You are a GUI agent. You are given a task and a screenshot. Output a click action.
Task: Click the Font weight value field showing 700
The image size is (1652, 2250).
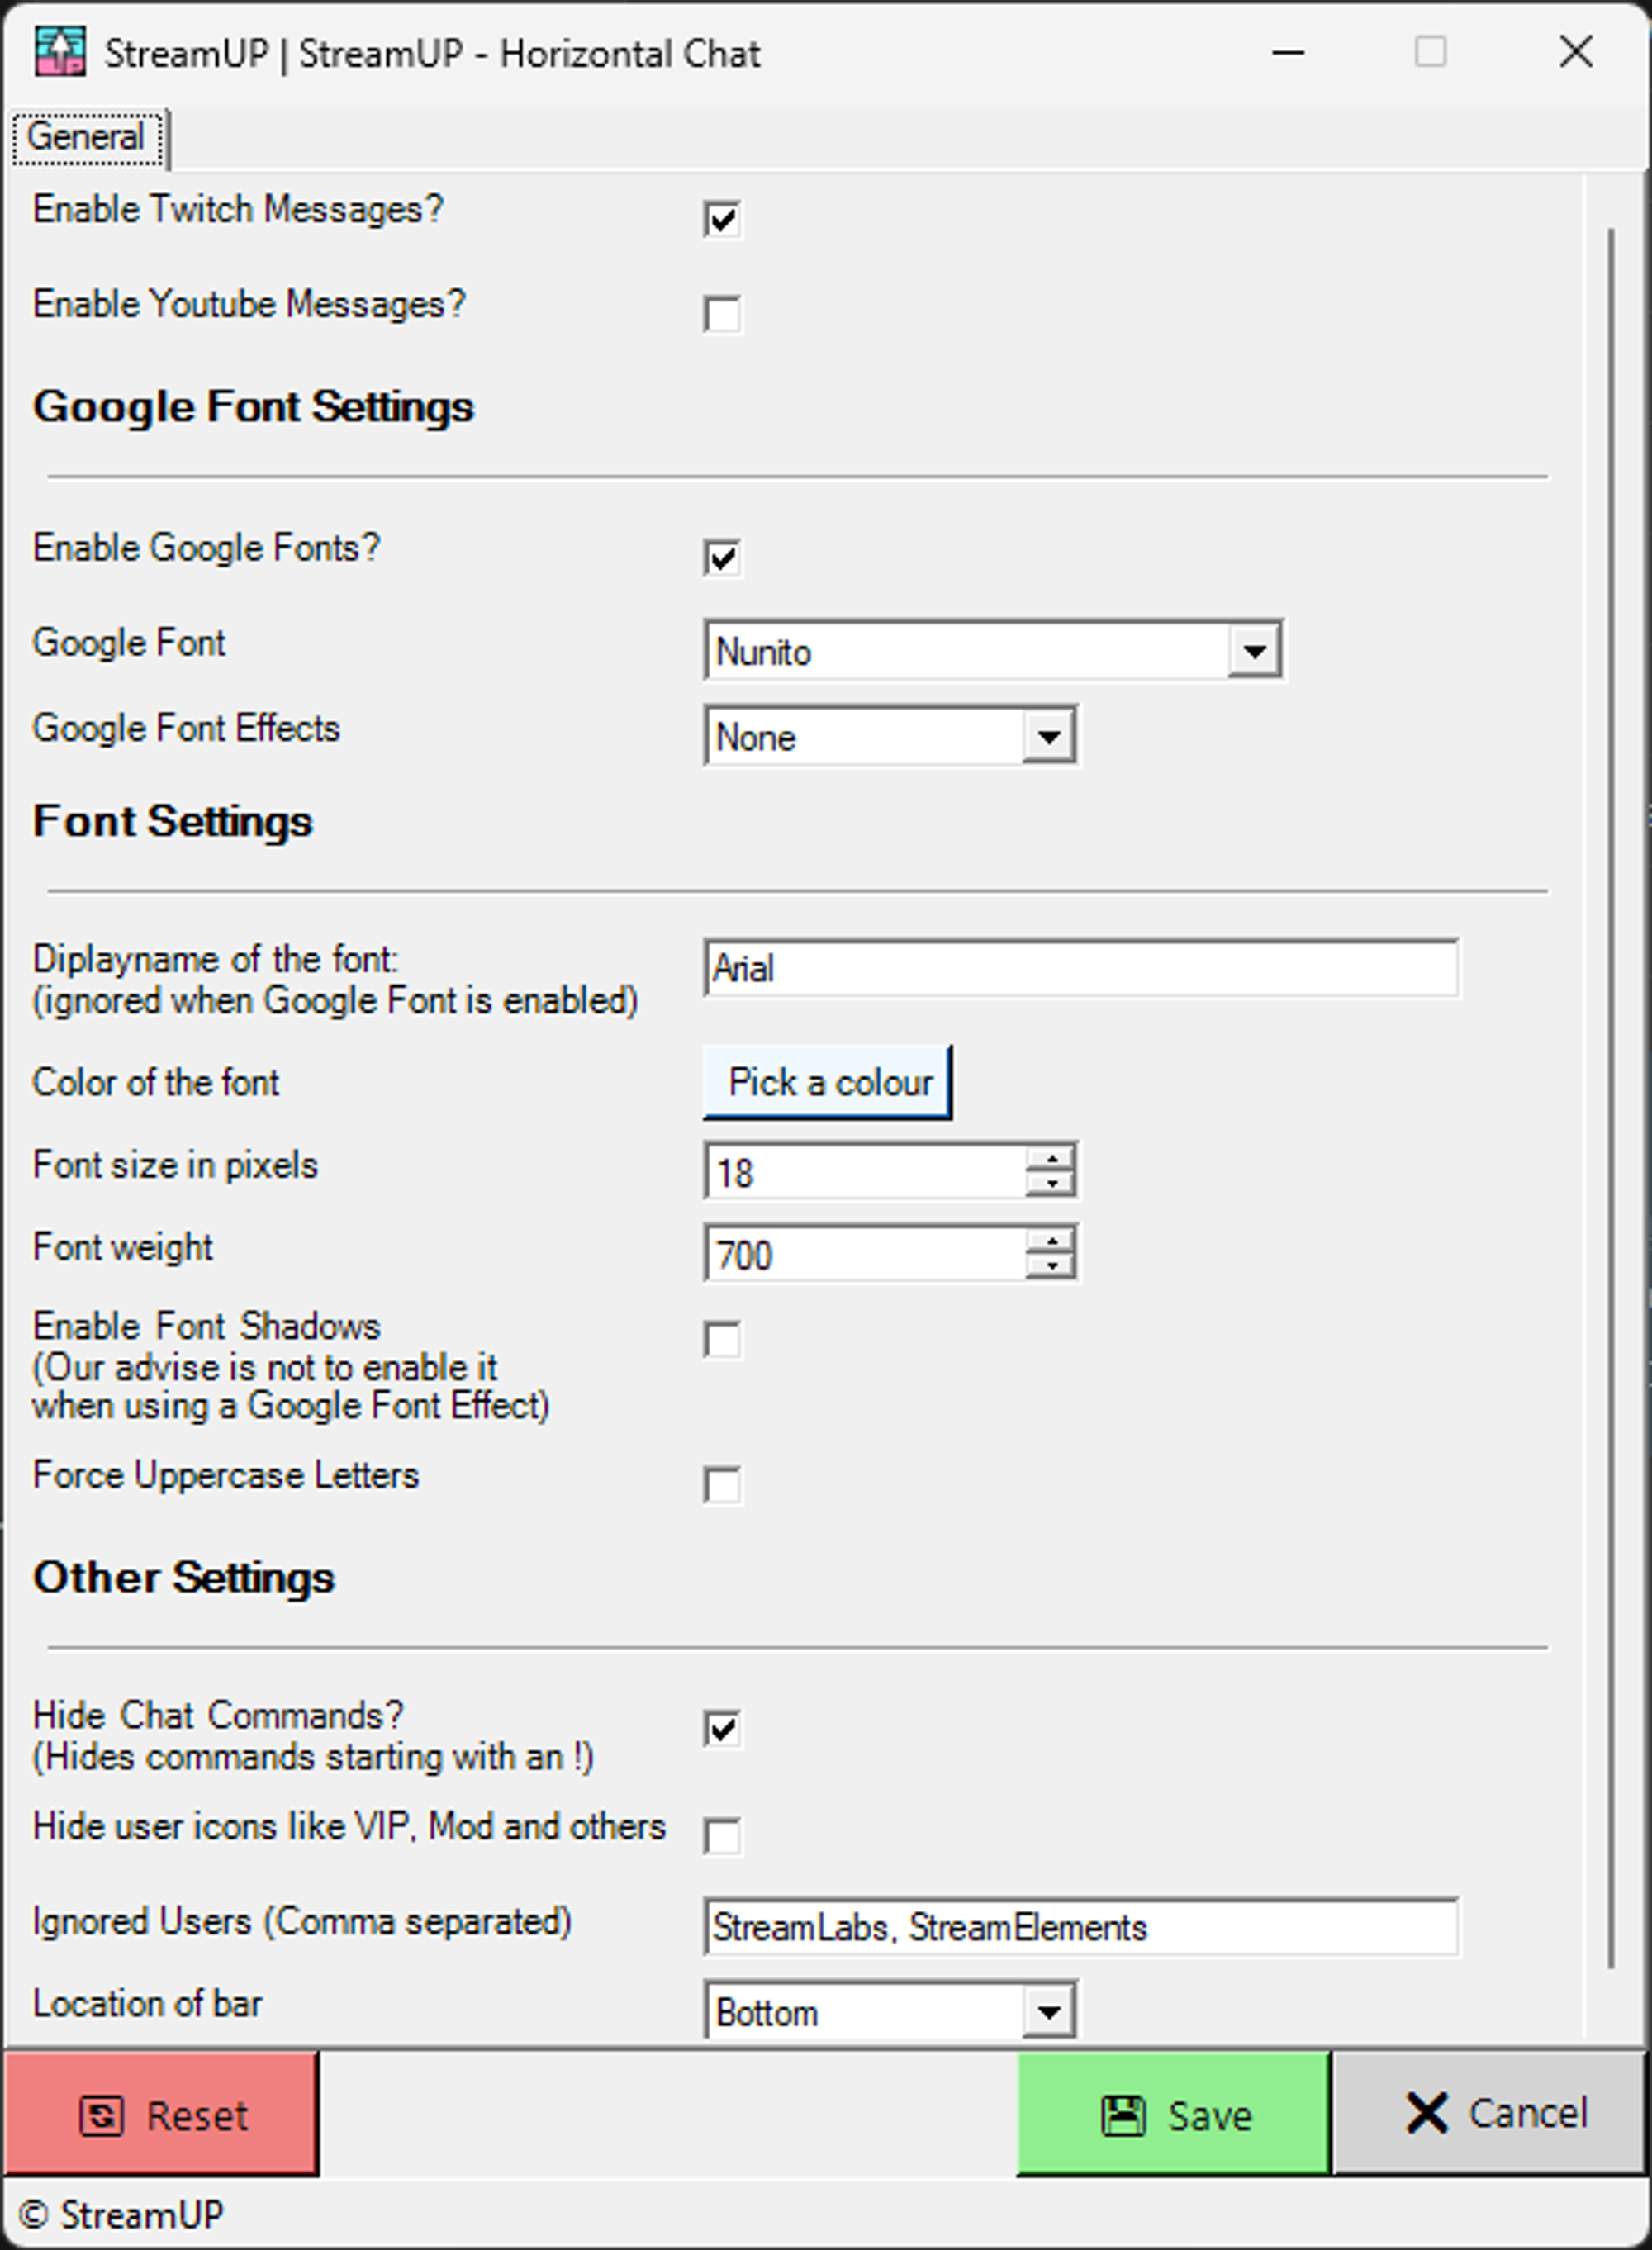[x=866, y=1254]
